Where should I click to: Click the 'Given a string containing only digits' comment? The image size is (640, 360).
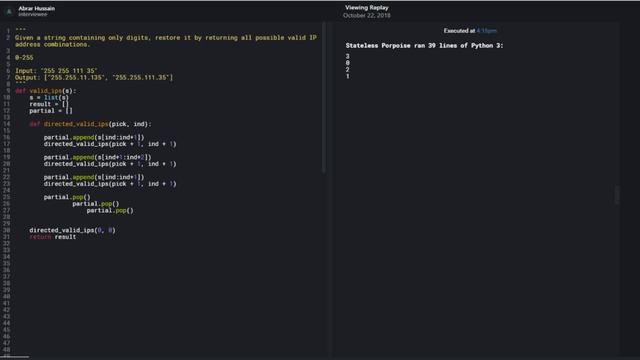166,41
